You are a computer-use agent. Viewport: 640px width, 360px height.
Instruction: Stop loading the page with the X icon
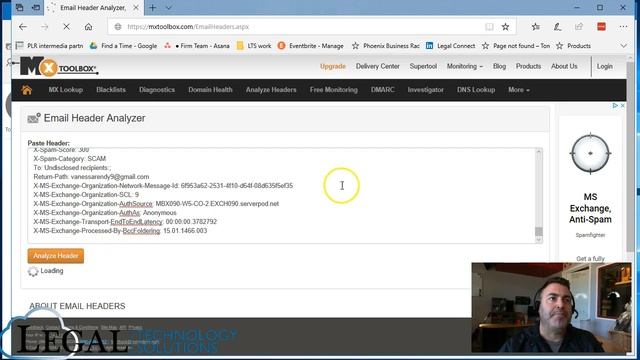click(x=66, y=27)
